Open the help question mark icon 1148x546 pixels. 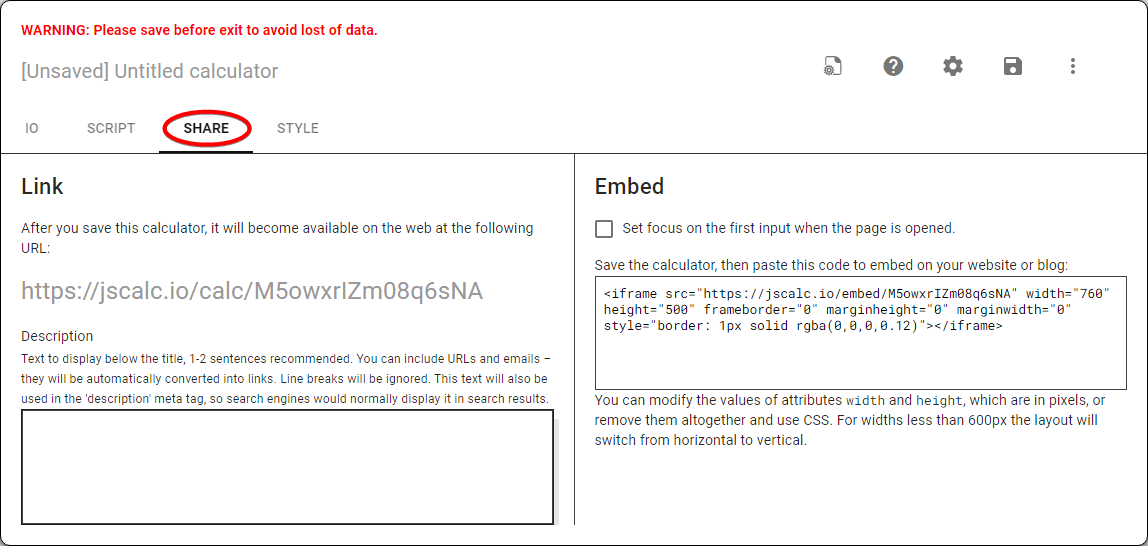892,67
